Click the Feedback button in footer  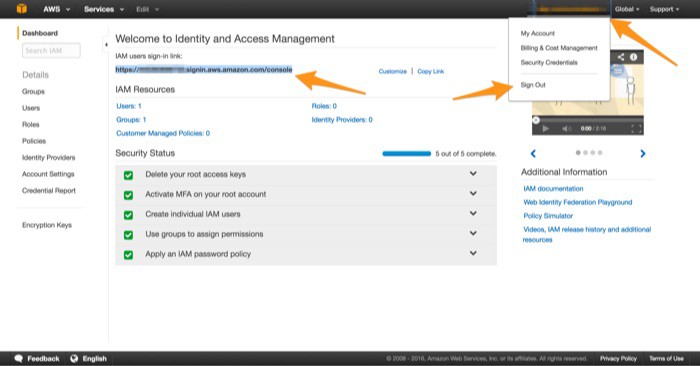pos(37,358)
